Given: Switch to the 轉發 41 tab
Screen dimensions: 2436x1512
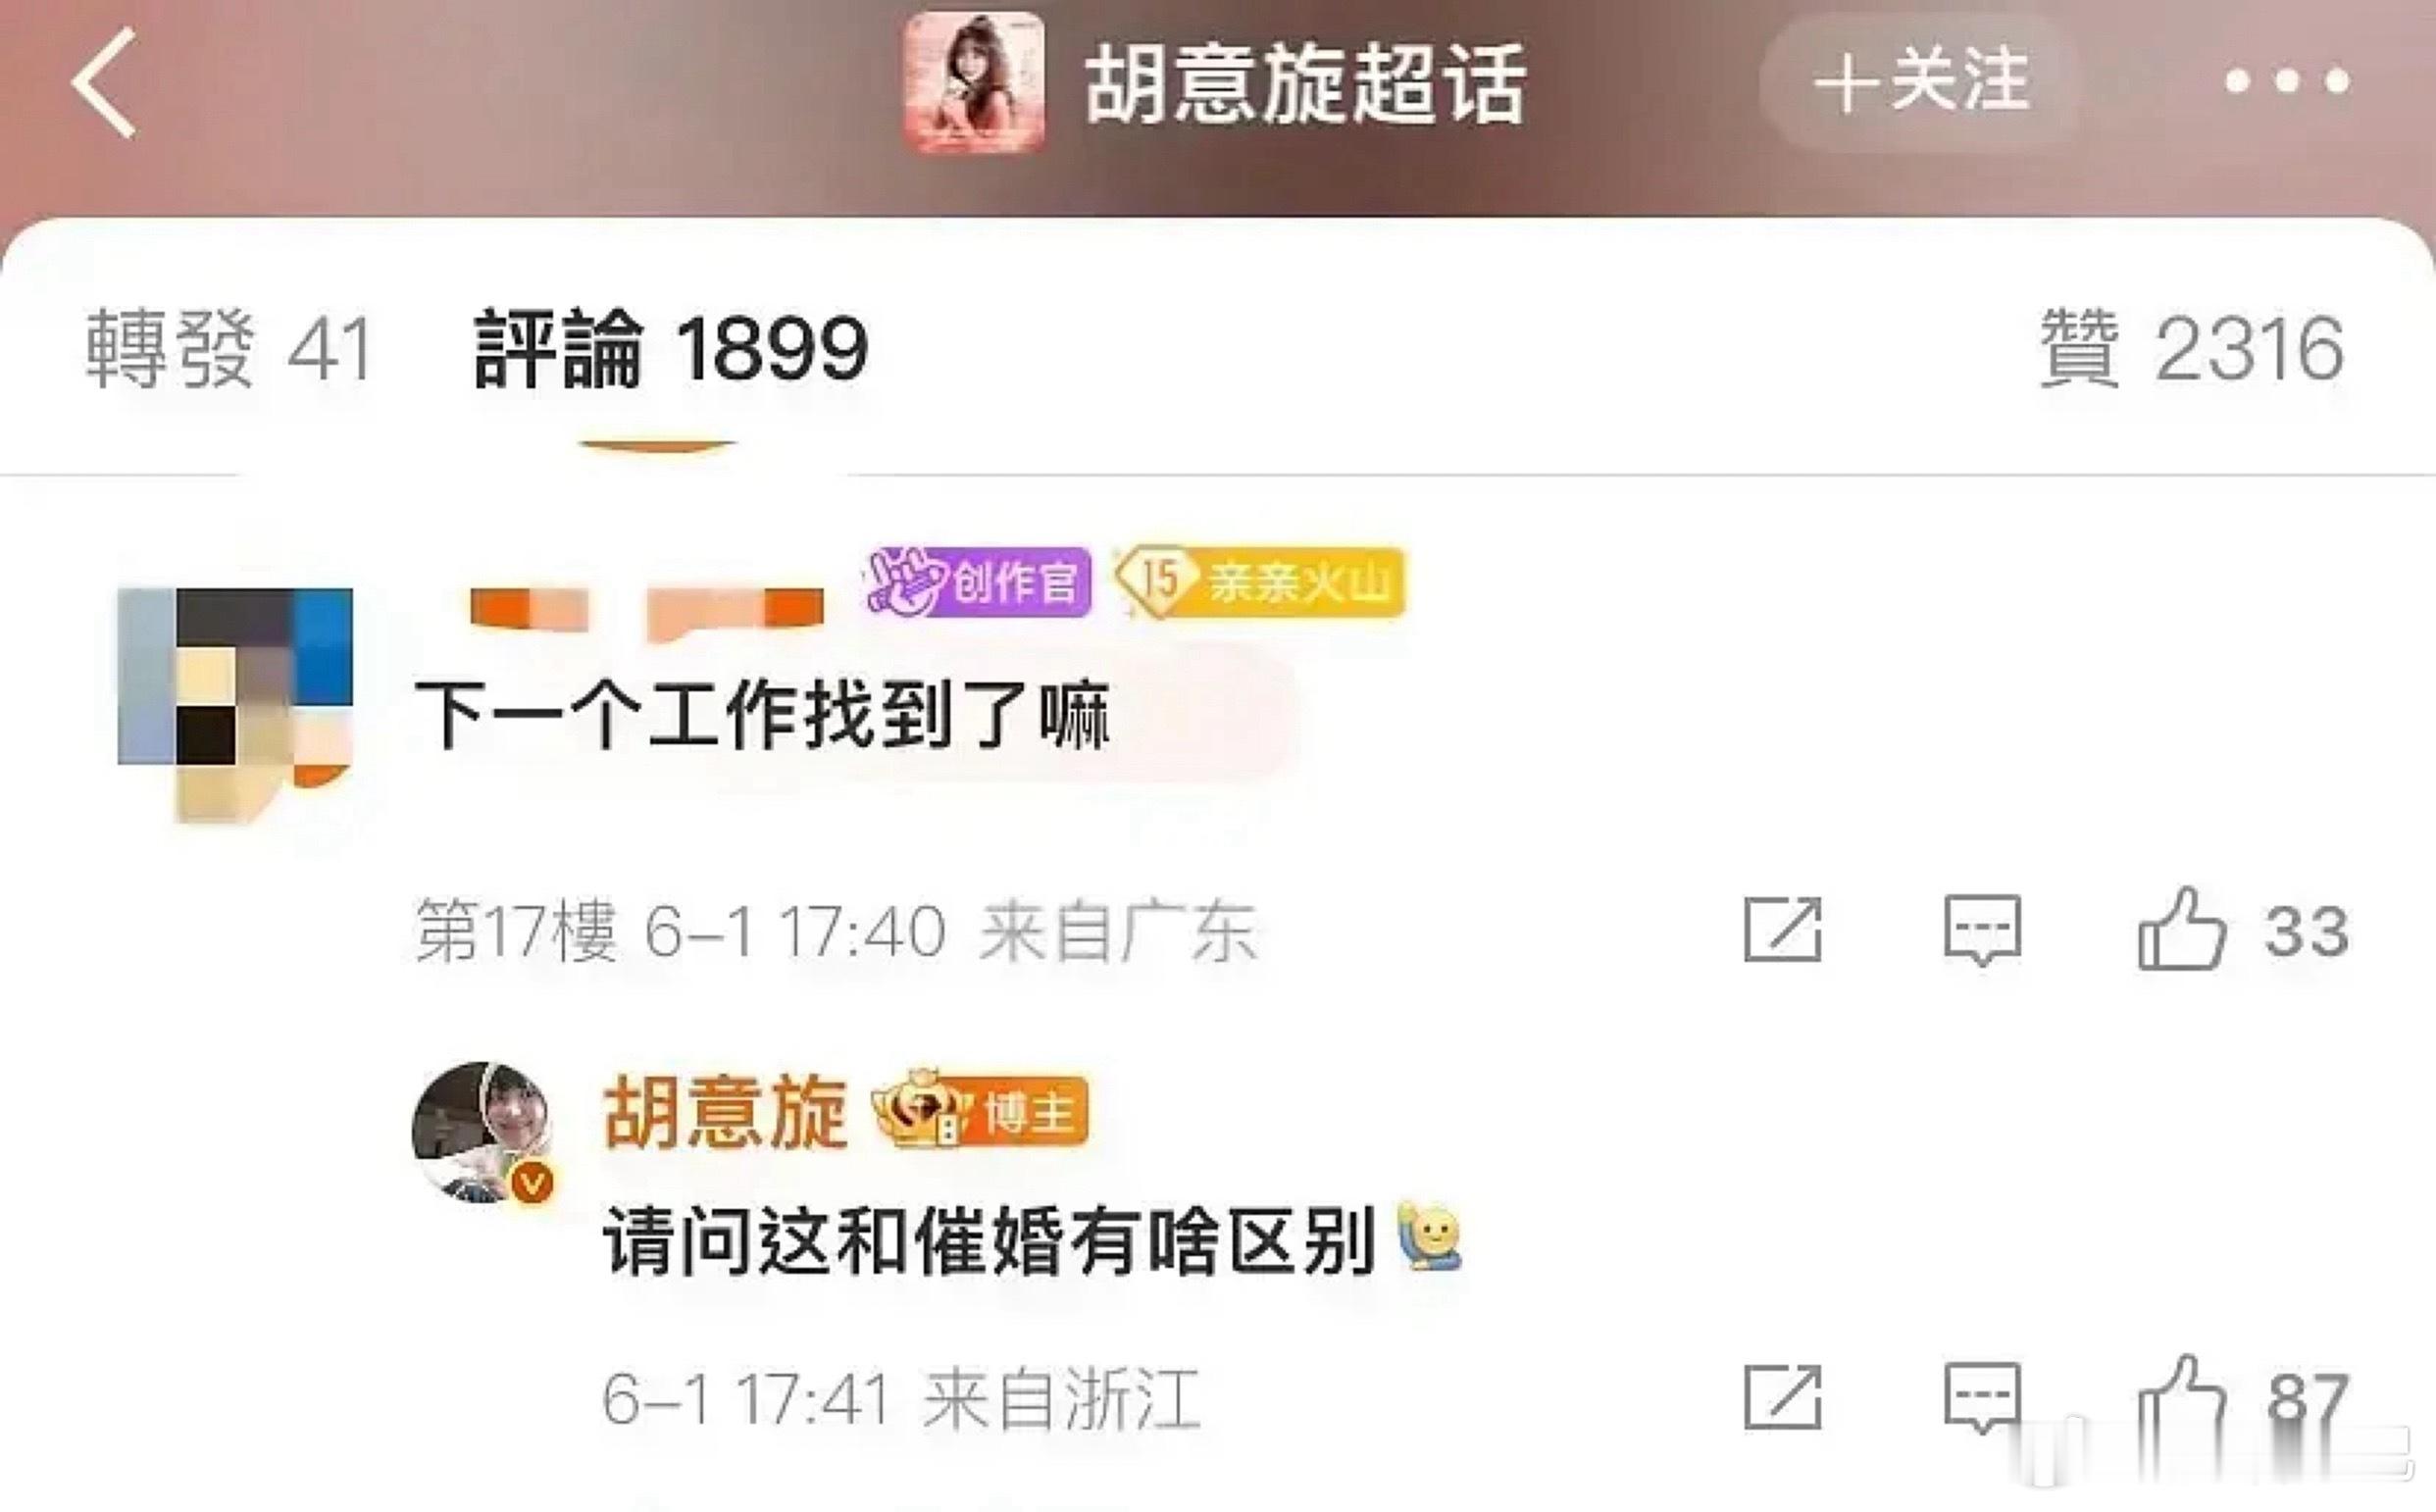Looking at the screenshot, I should pyautogui.click(x=229, y=348).
